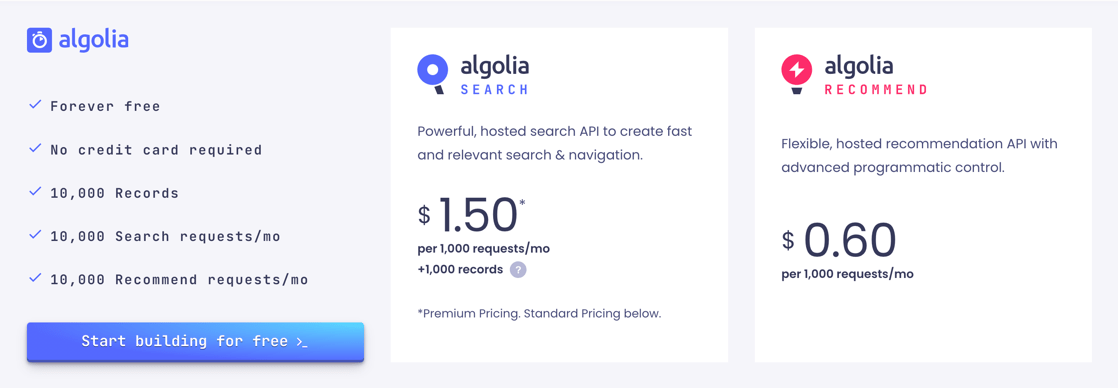The height and width of the screenshot is (388, 1118).
Task: Click the $0.60 Recommend price
Action: click(x=838, y=240)
